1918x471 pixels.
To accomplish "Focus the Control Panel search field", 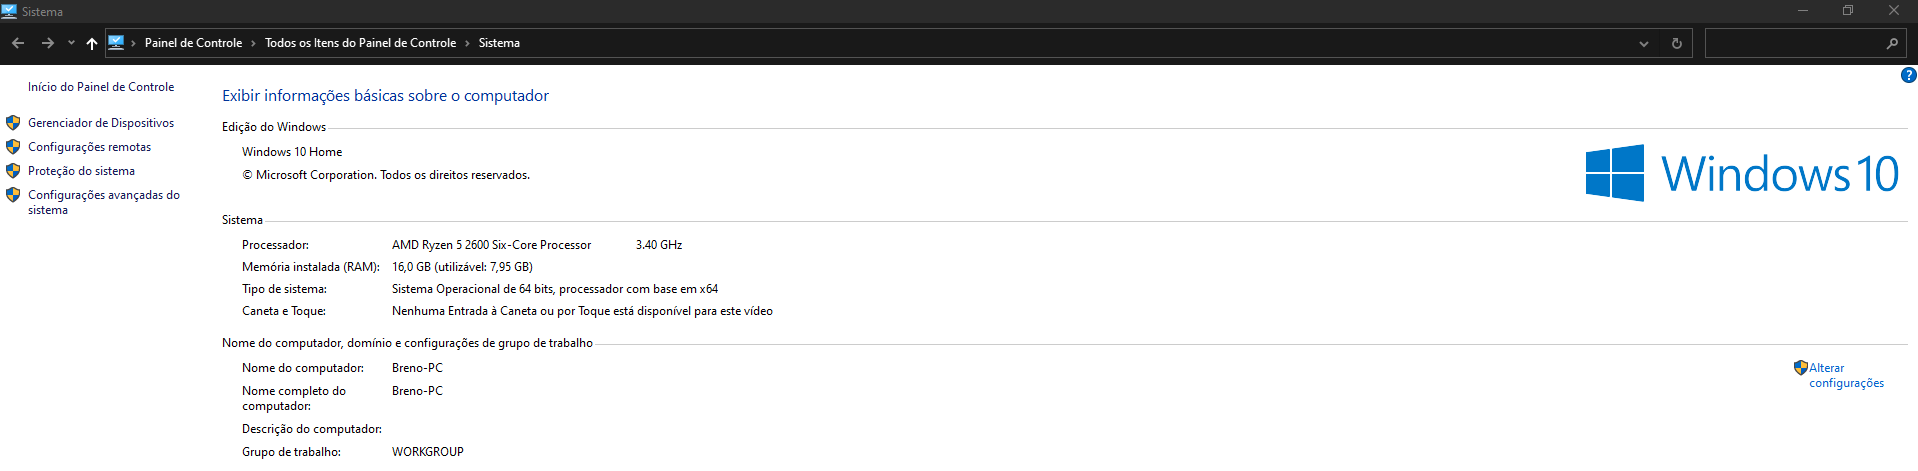I will coord(1795,43).
